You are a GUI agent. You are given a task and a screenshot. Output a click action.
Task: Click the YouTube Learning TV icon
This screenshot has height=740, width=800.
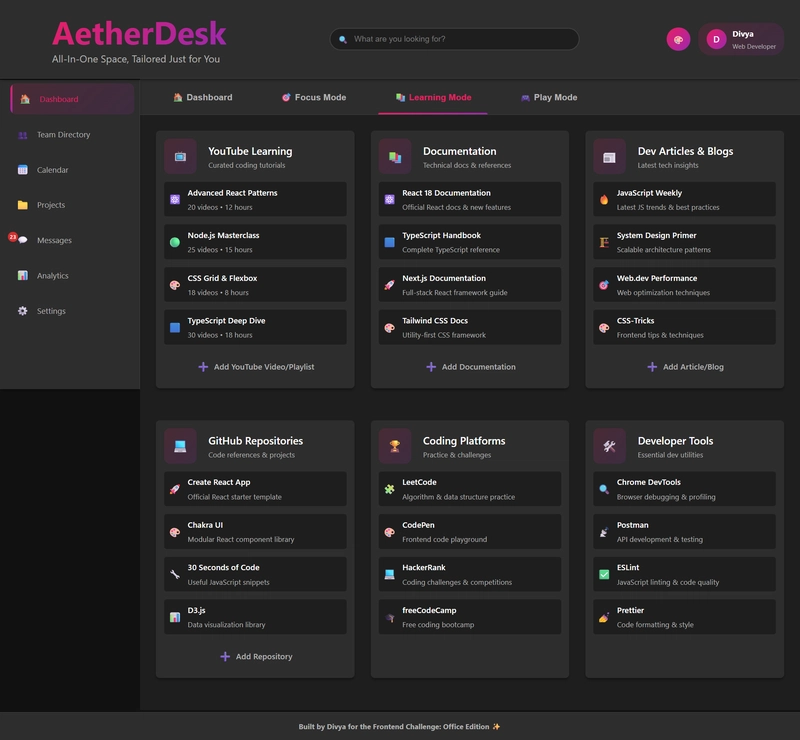click(180, 157)
